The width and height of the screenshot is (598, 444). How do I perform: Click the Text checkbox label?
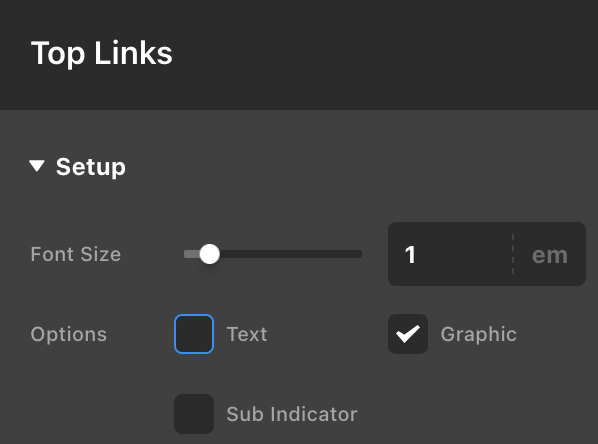(x=247, y=334)
